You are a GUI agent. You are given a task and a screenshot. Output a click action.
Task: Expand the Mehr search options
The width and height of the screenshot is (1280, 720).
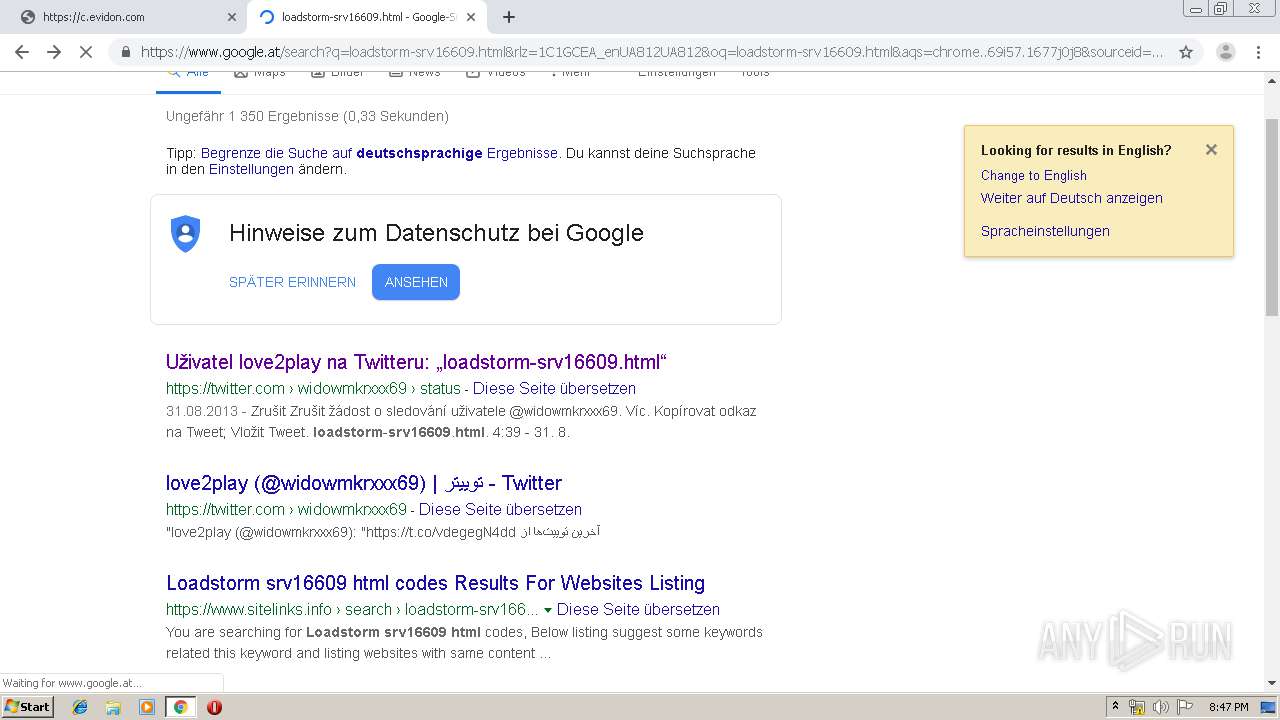(x=571, y=73)
